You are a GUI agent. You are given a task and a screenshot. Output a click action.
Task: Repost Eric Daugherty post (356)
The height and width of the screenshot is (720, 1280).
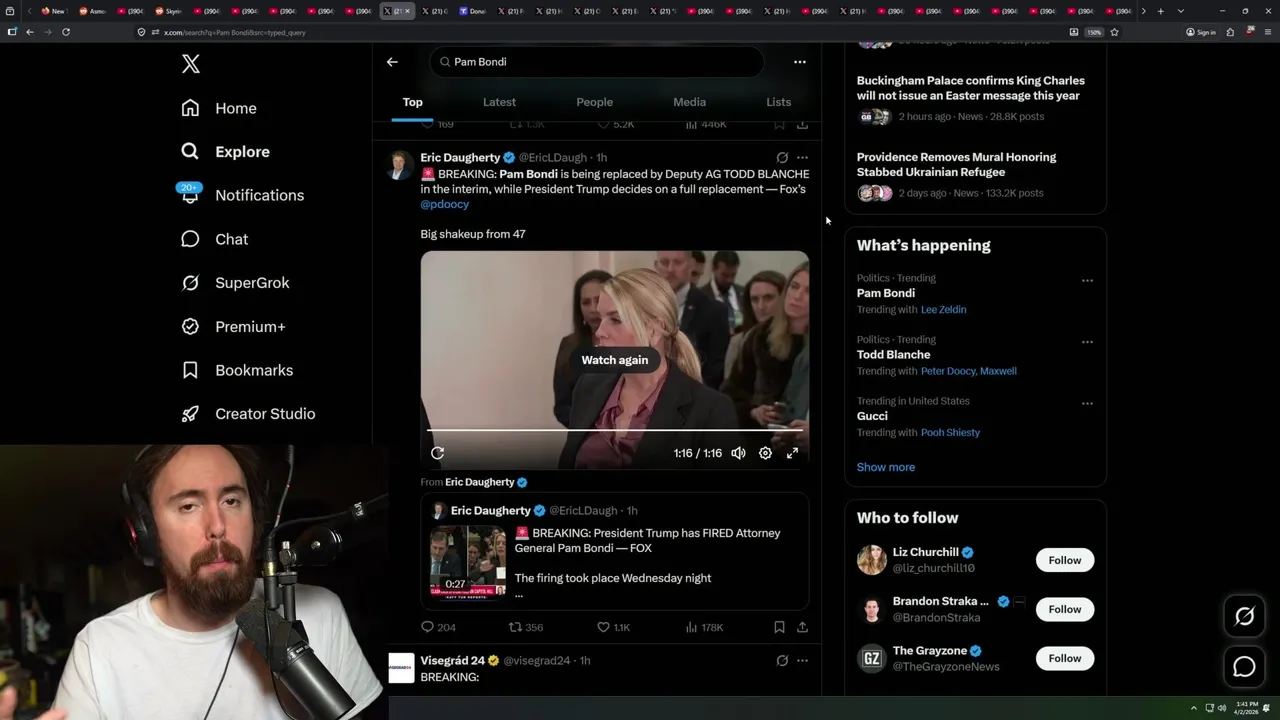pos(526,627)
